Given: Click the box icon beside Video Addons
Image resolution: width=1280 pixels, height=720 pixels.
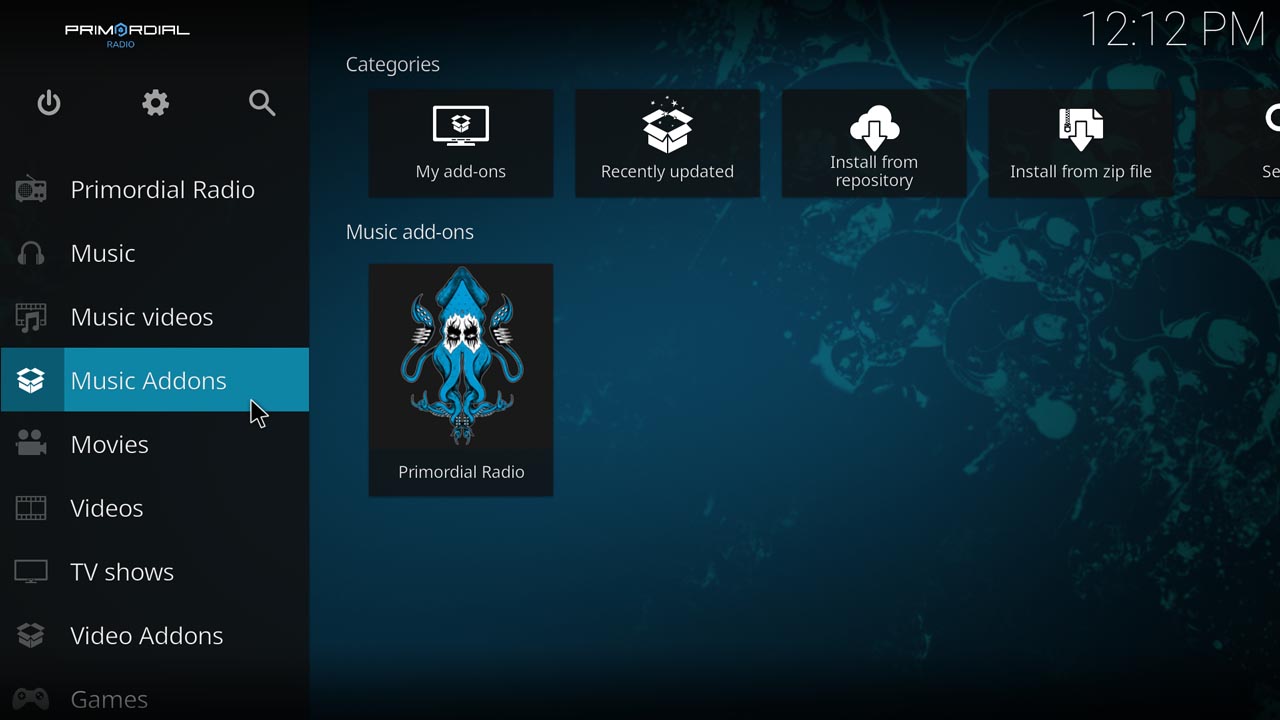Looking at the screenshot, I should (x=31, y=635).
